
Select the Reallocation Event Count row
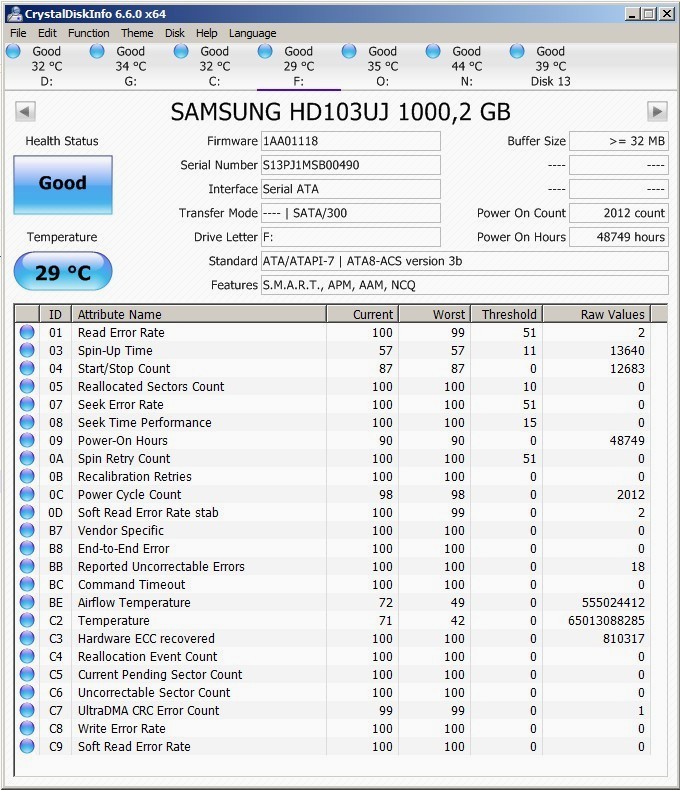[333, 656]
